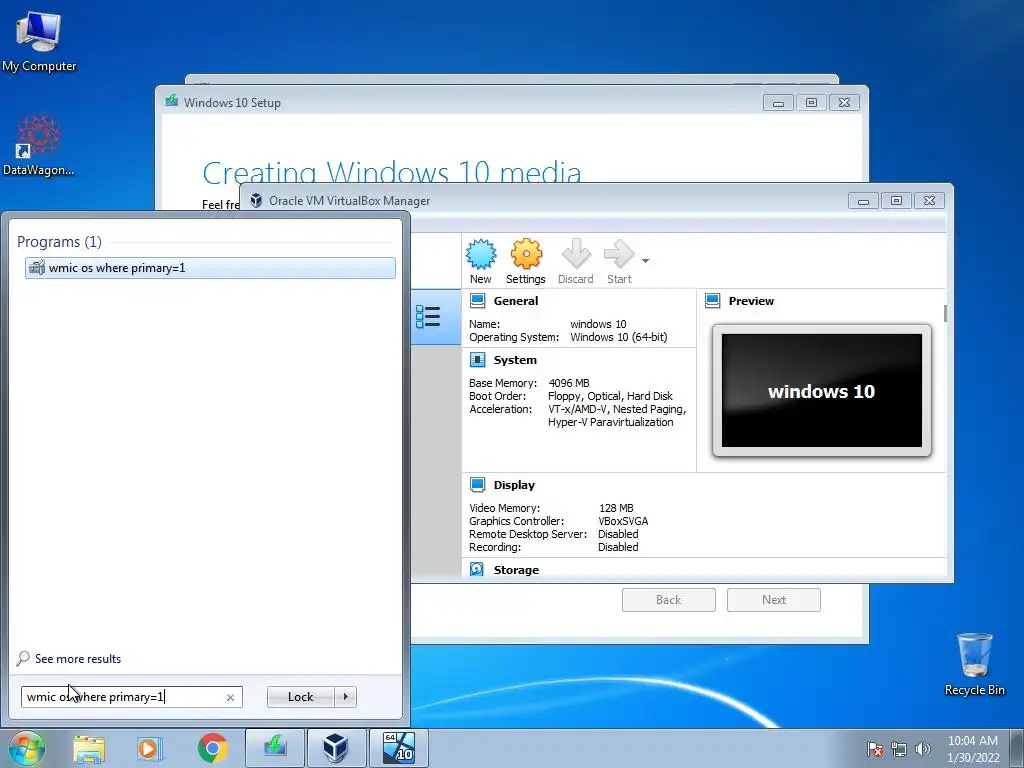Click the magnifier icon beside See more results

[23, 658]
